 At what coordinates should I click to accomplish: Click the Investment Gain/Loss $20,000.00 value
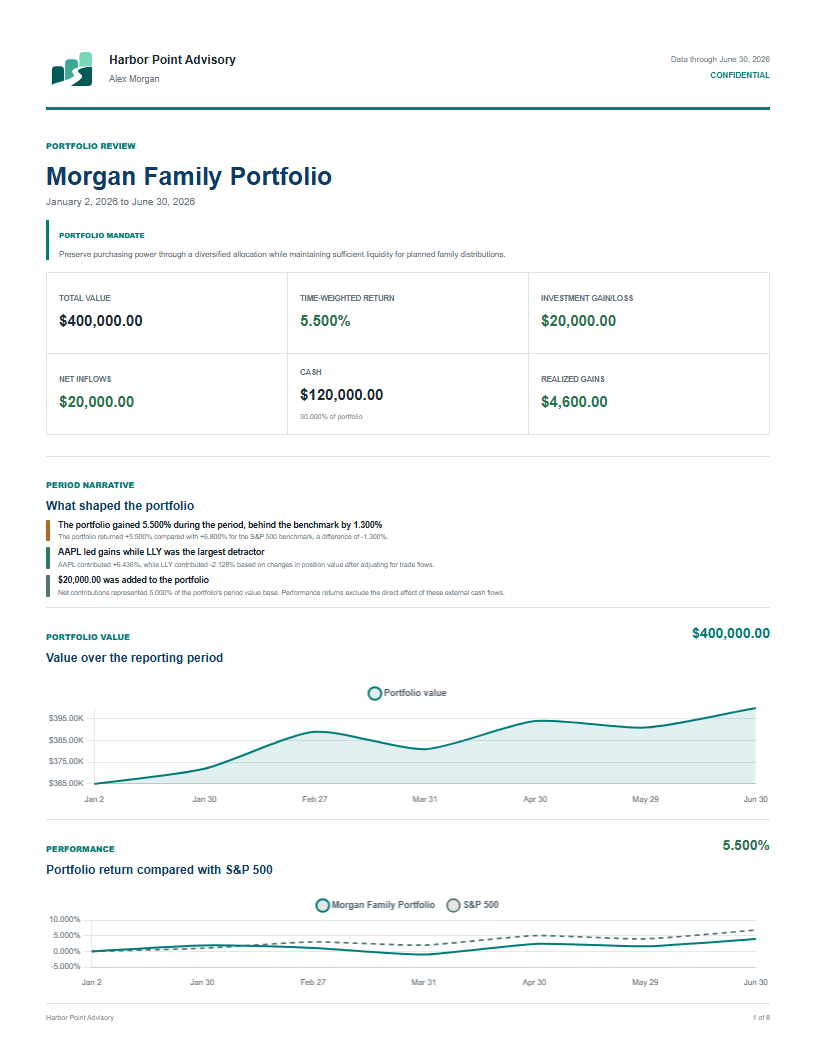(x=578, y=321)
